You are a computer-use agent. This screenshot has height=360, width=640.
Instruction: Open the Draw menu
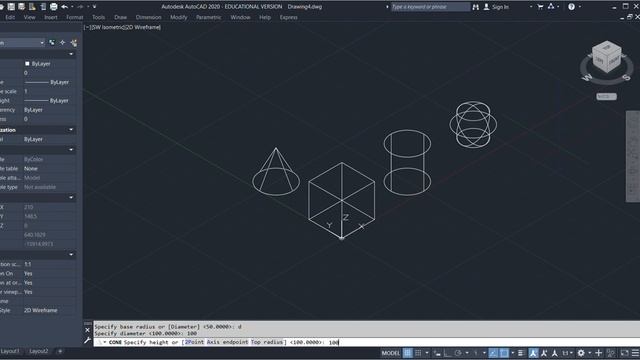point(120,18)
